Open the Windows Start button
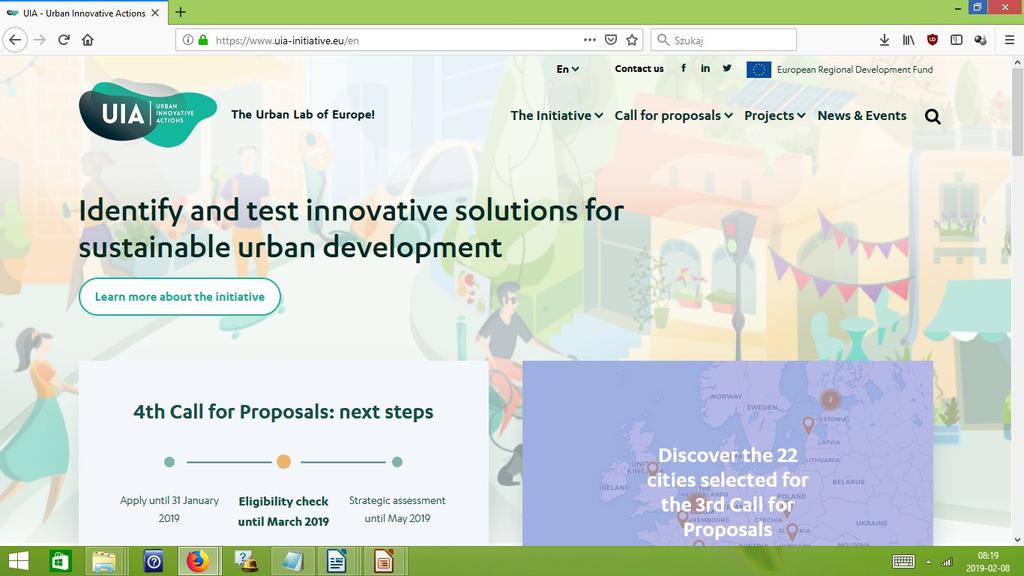This screenshot has width=1024, height=576. coord(18,561)
